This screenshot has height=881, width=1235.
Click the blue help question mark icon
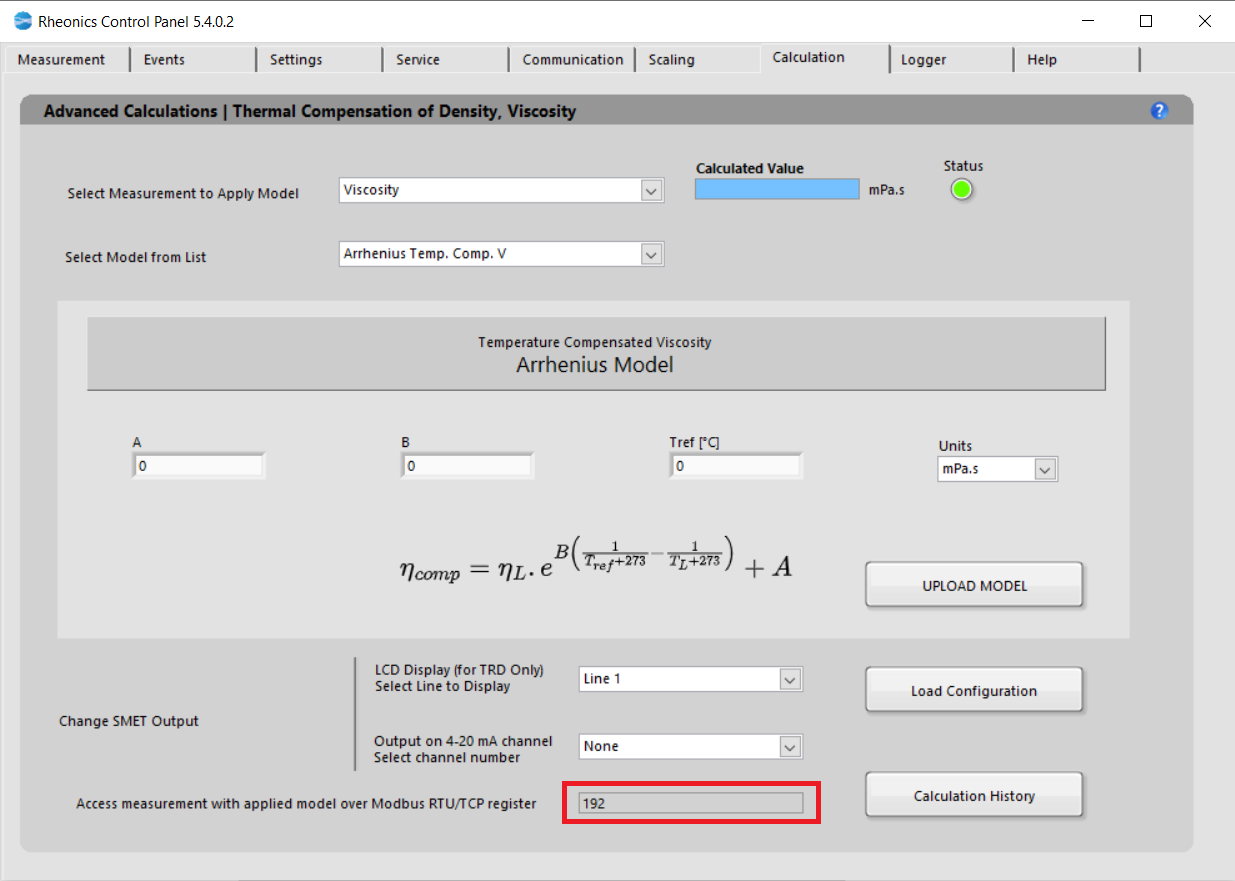click(1159, 111)
